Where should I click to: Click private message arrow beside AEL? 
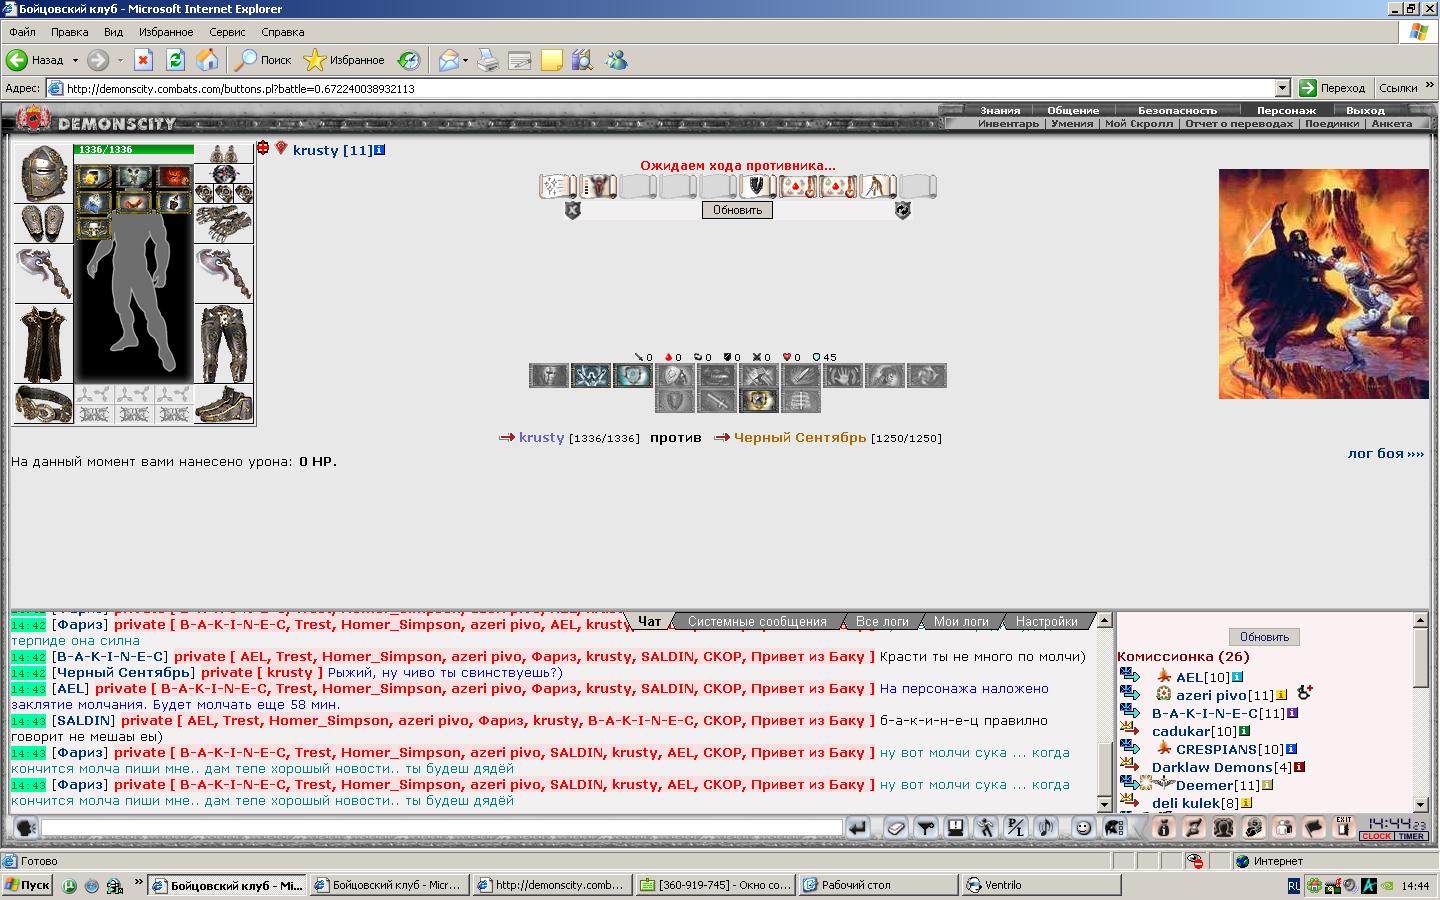click(x=1130, y=677)
